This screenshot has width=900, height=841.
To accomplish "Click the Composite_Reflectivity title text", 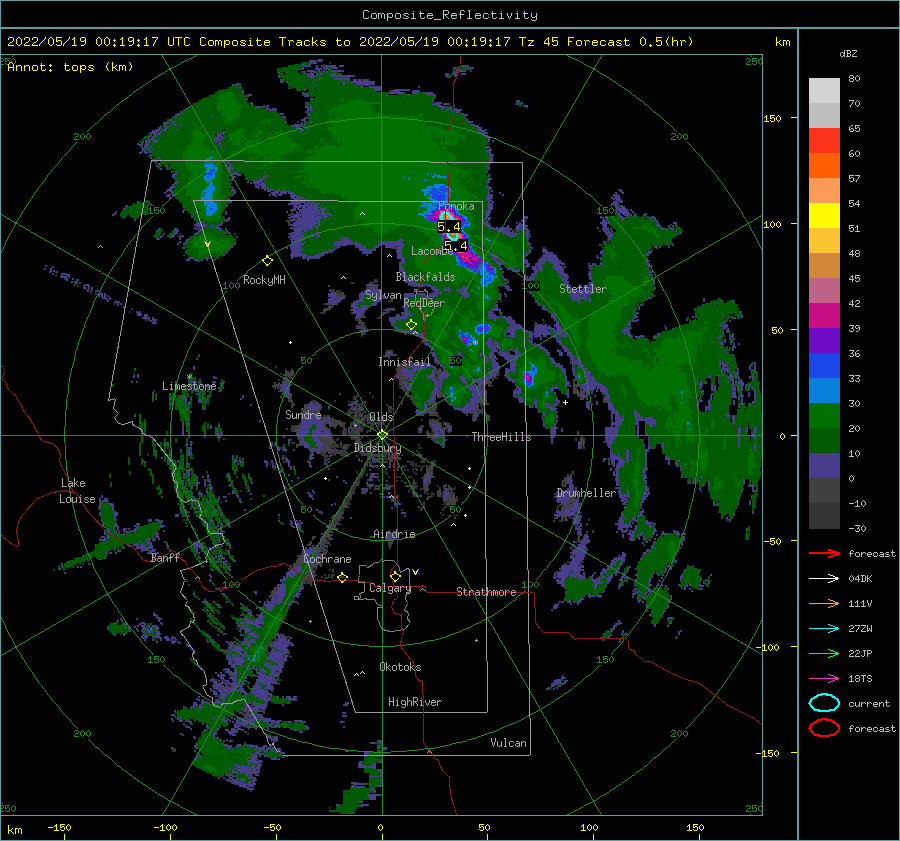I will tap(449, 15).
